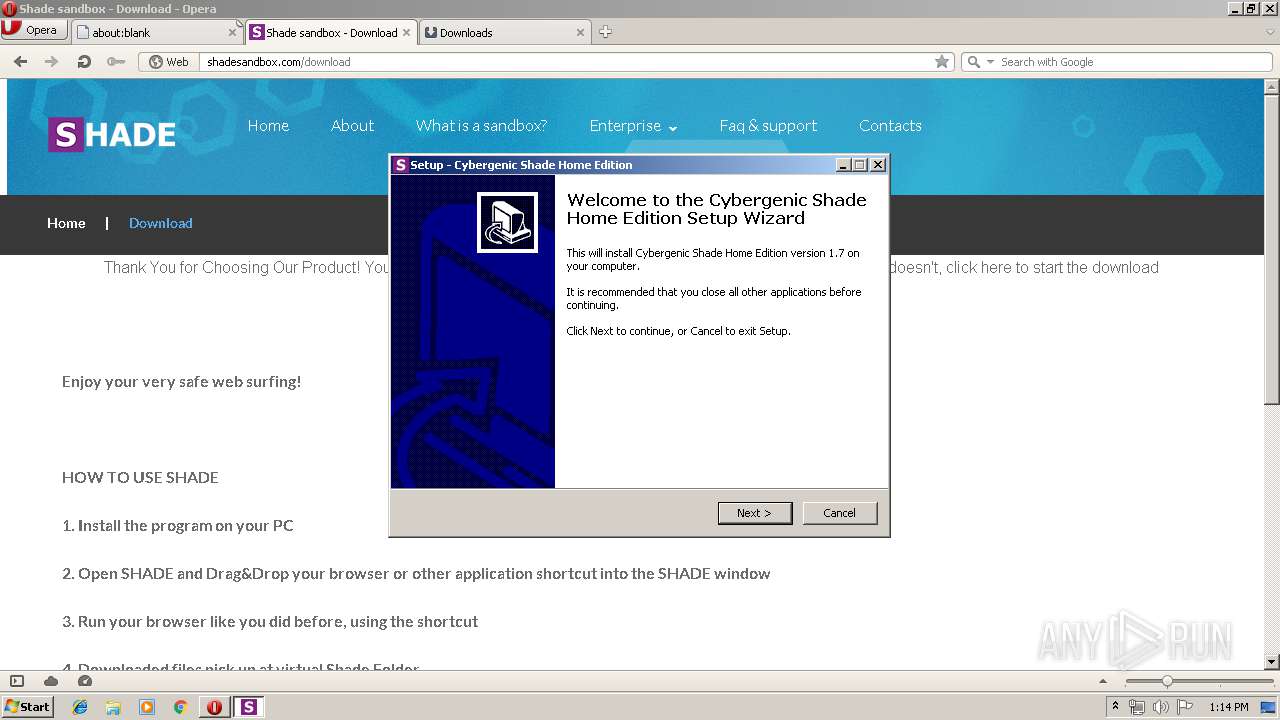Open About in the site navigation
Image resolution: width=1280 pixels, height=720 pixels.
click(352, 126)
